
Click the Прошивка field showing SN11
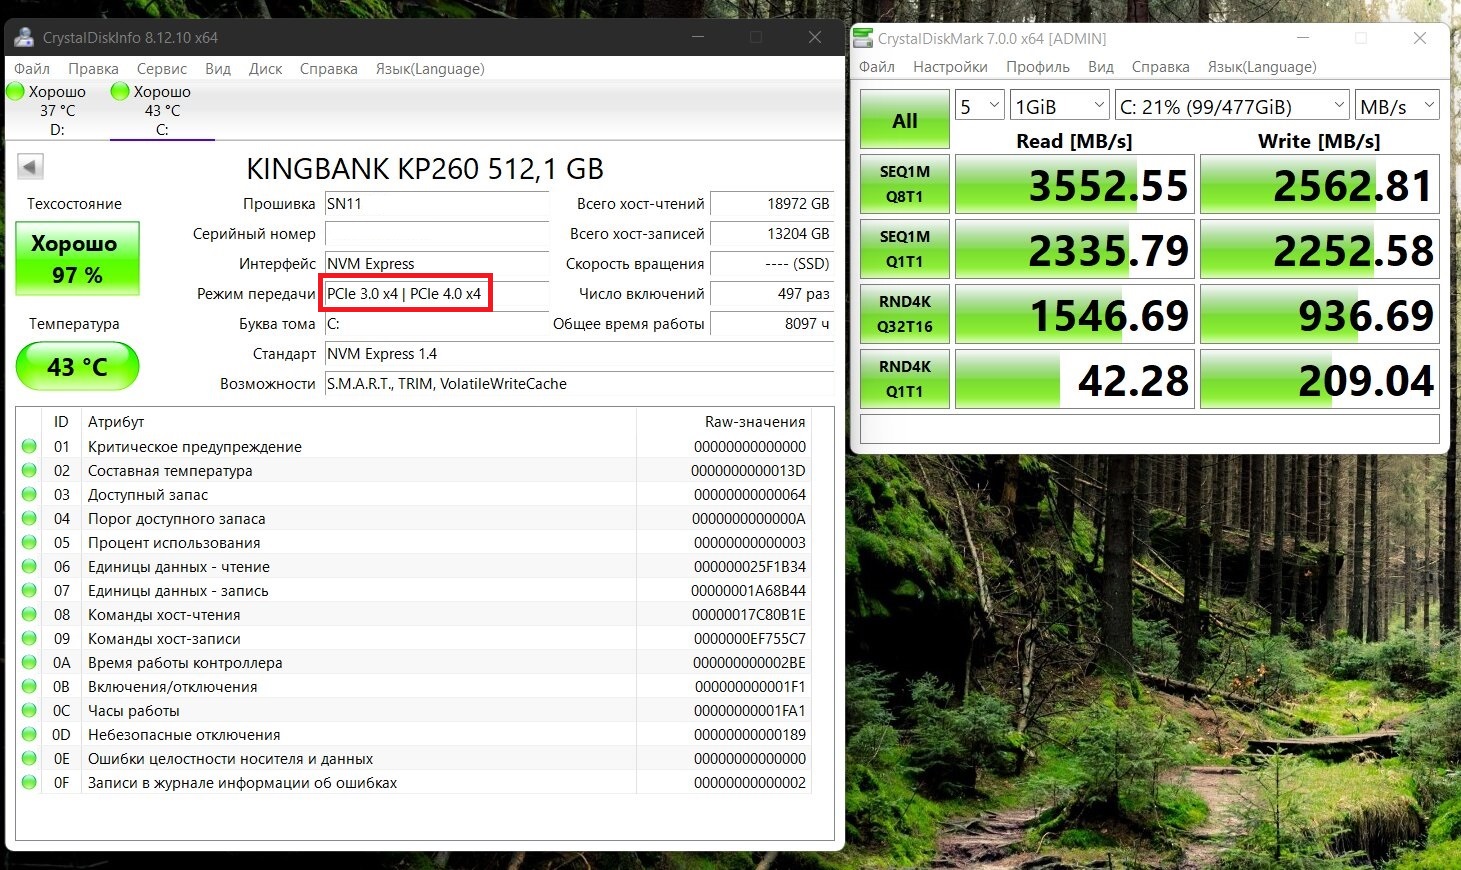[x=437, y=203]
